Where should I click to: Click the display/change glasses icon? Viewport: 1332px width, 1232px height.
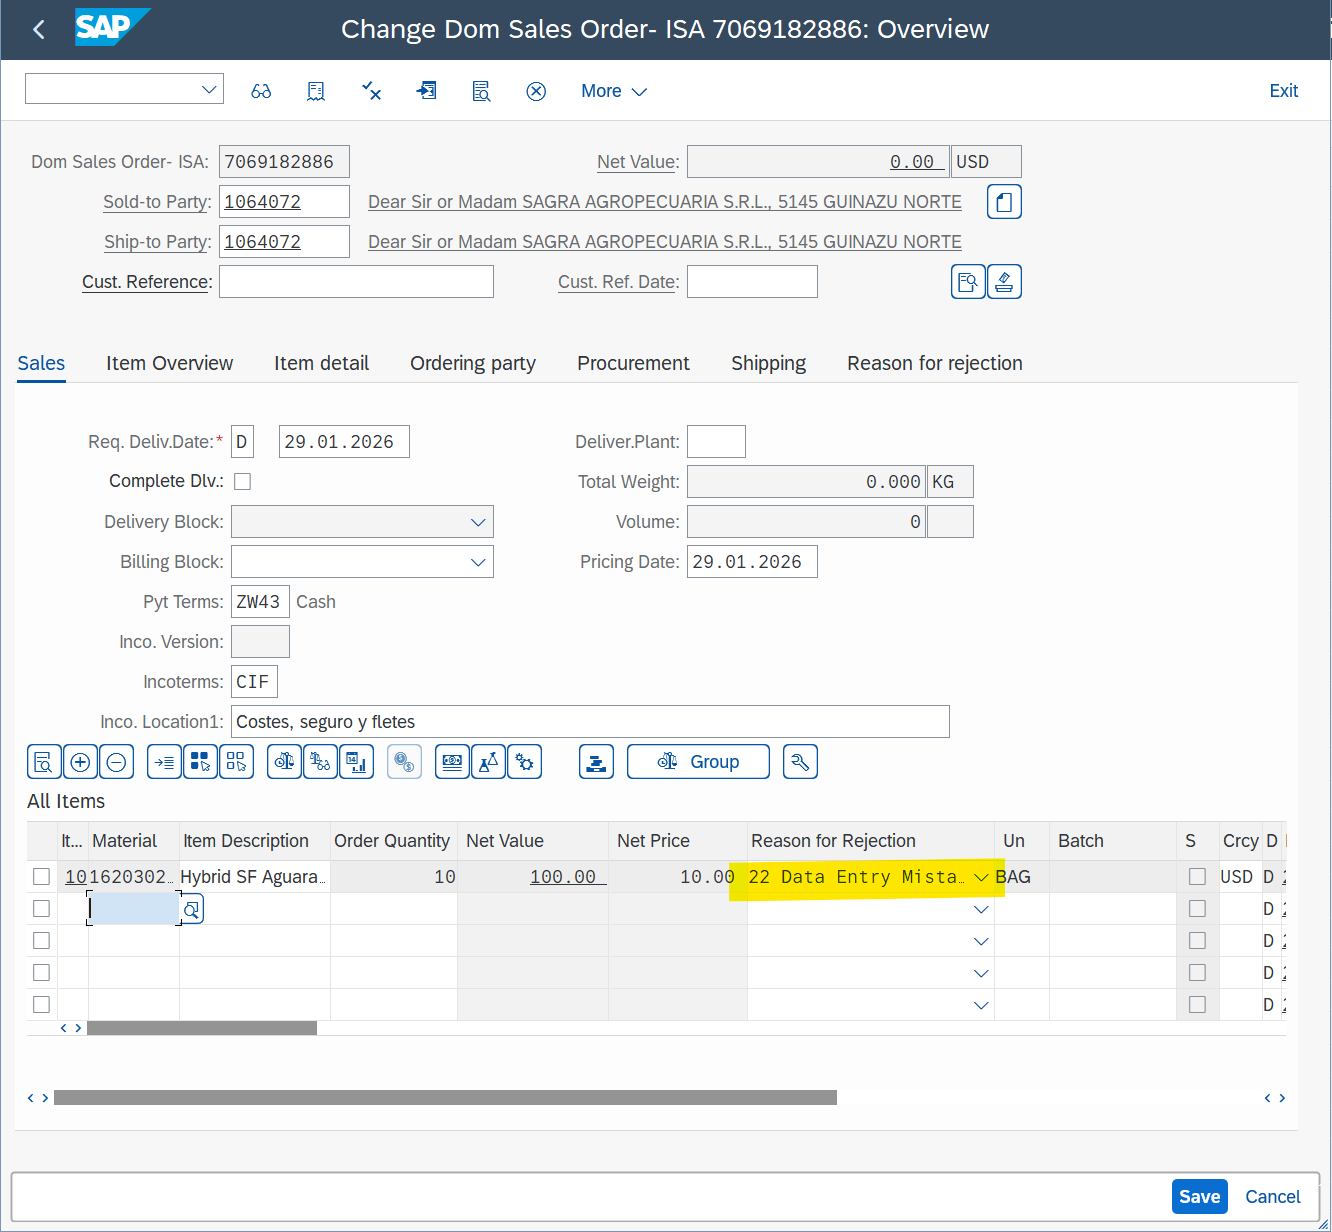[261, 91]
